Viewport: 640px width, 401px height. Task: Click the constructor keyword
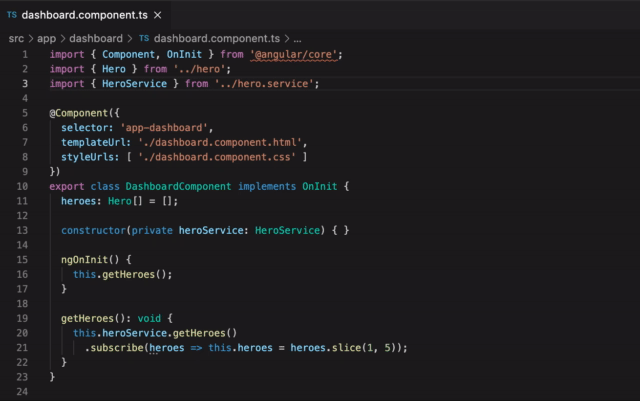tap(93, 231)
